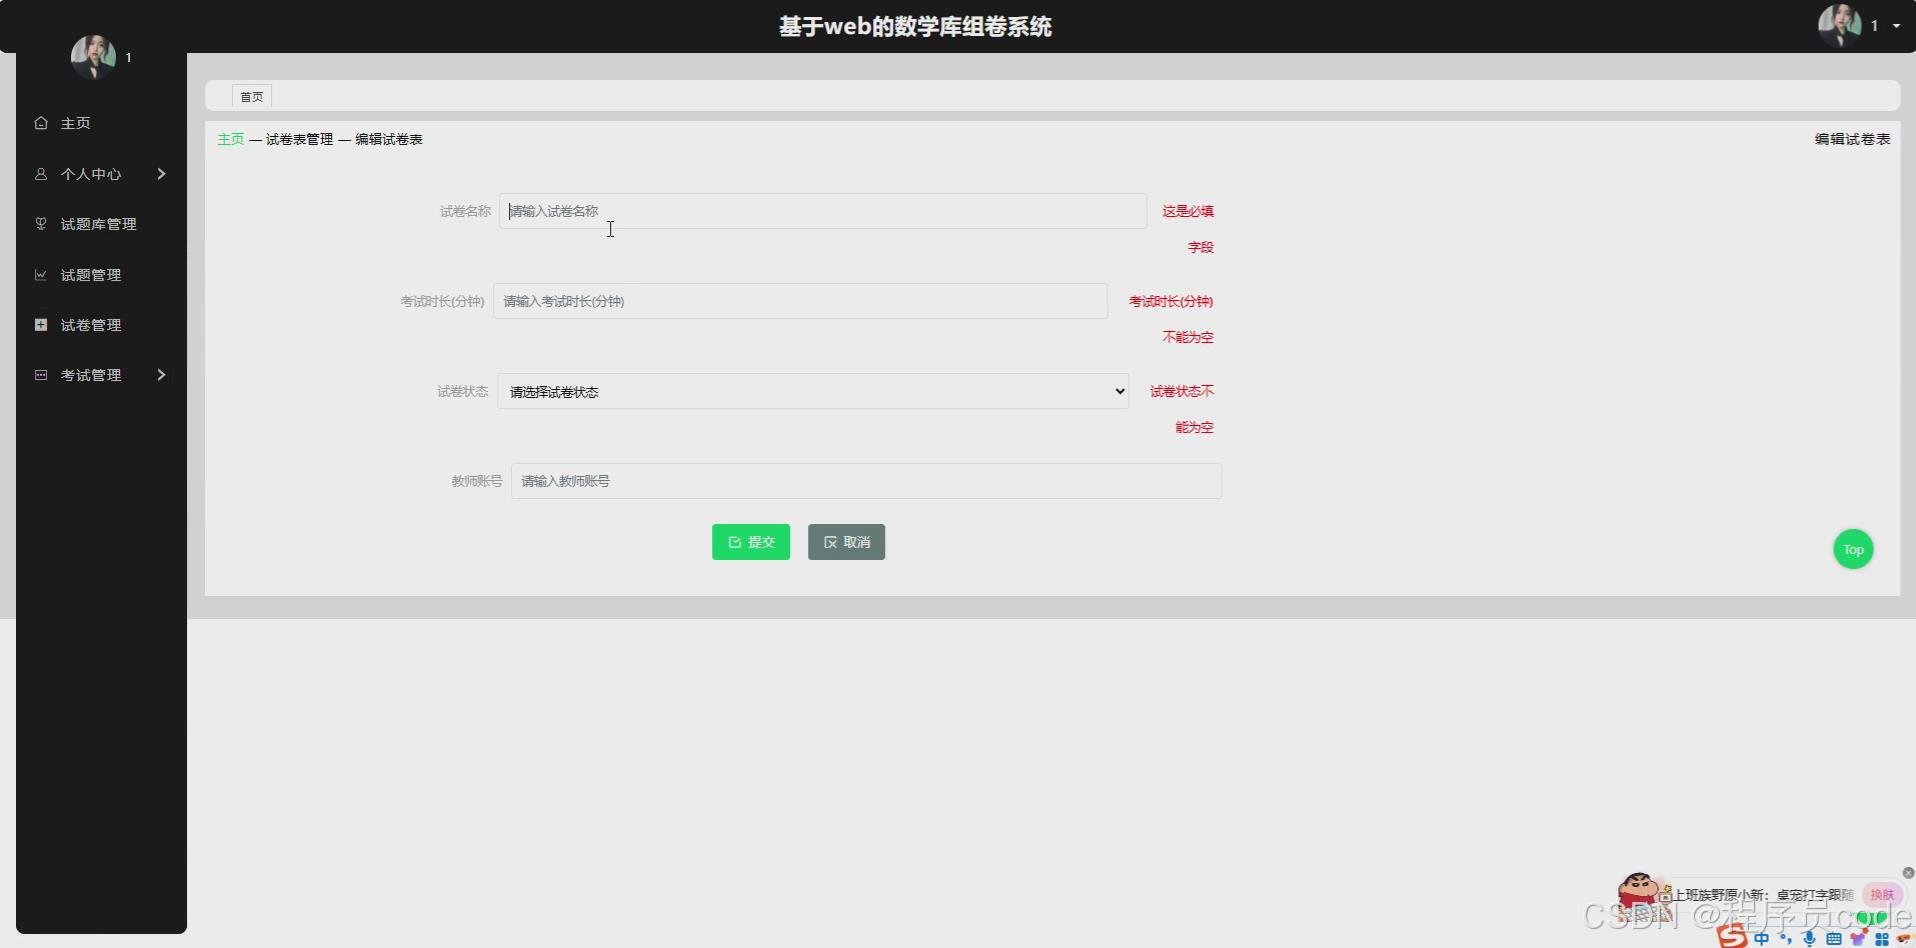Toggle the 中 Chinese input mode indicator
Screen dimensions: 1916x948
point(1761,938)
